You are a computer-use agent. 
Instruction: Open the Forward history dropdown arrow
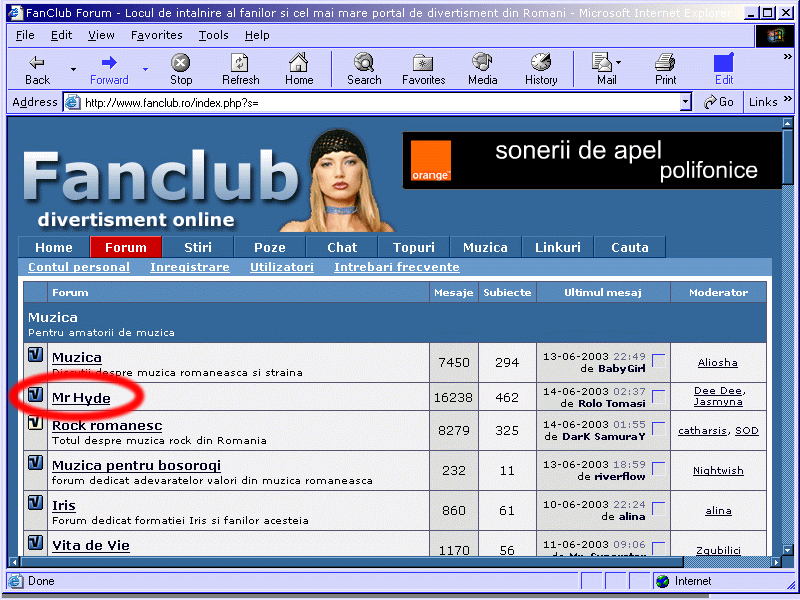[x=145, y=69]
